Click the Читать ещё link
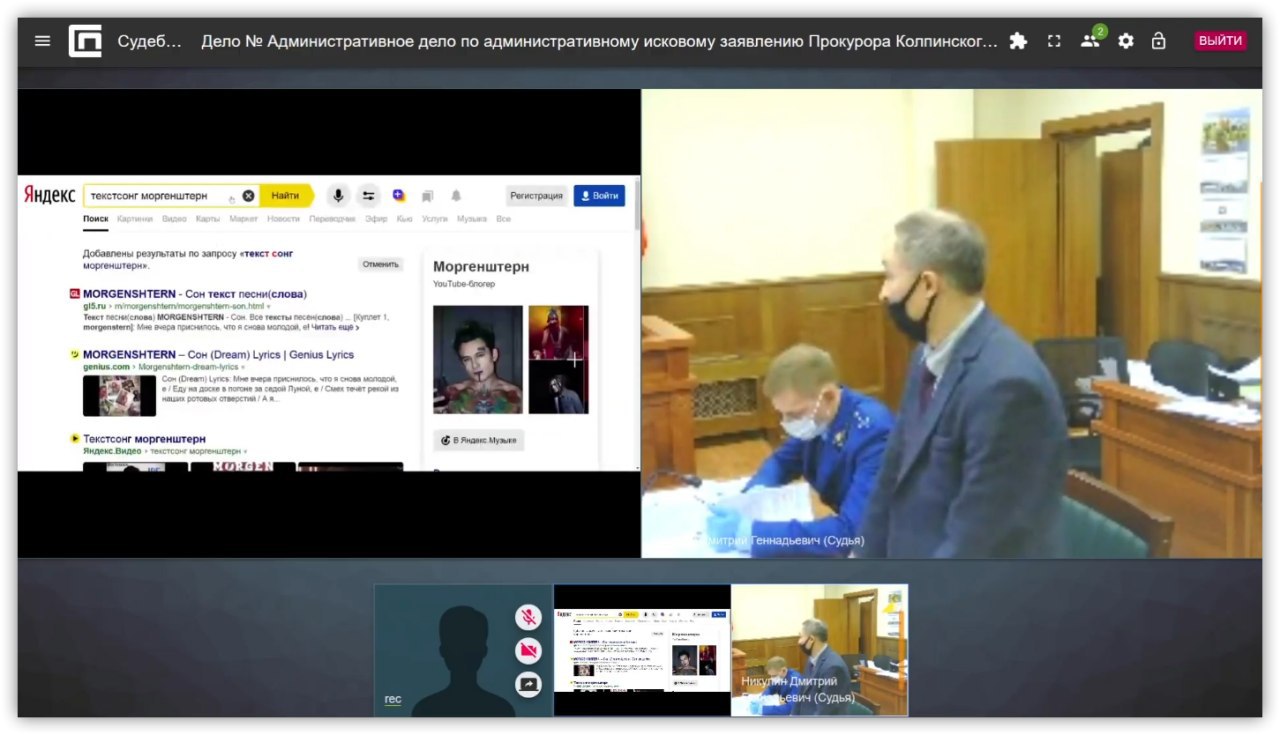The height and width of the screenshot is (735, 1280). pyautogui.click(x=335, y=327)
